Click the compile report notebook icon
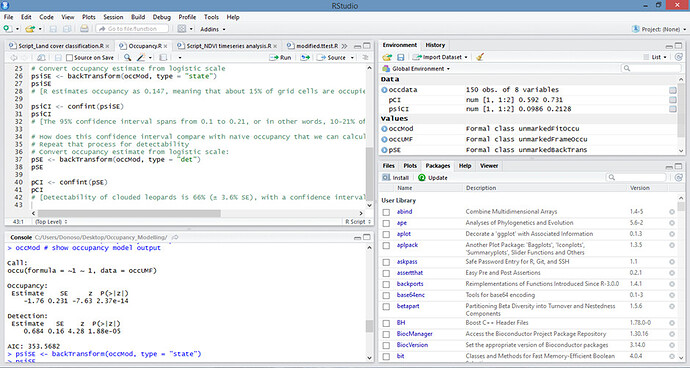Image resolution: width=690 pixels, height=368 pixels. (x=163, y=57)
